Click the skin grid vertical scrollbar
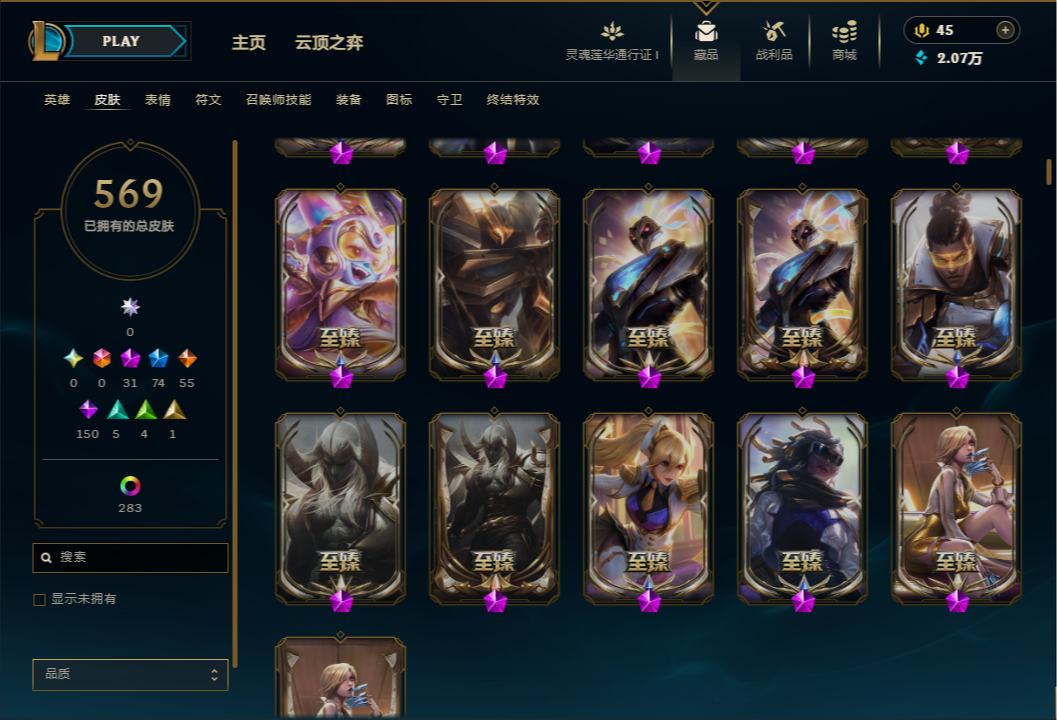 click(1049, 171)
